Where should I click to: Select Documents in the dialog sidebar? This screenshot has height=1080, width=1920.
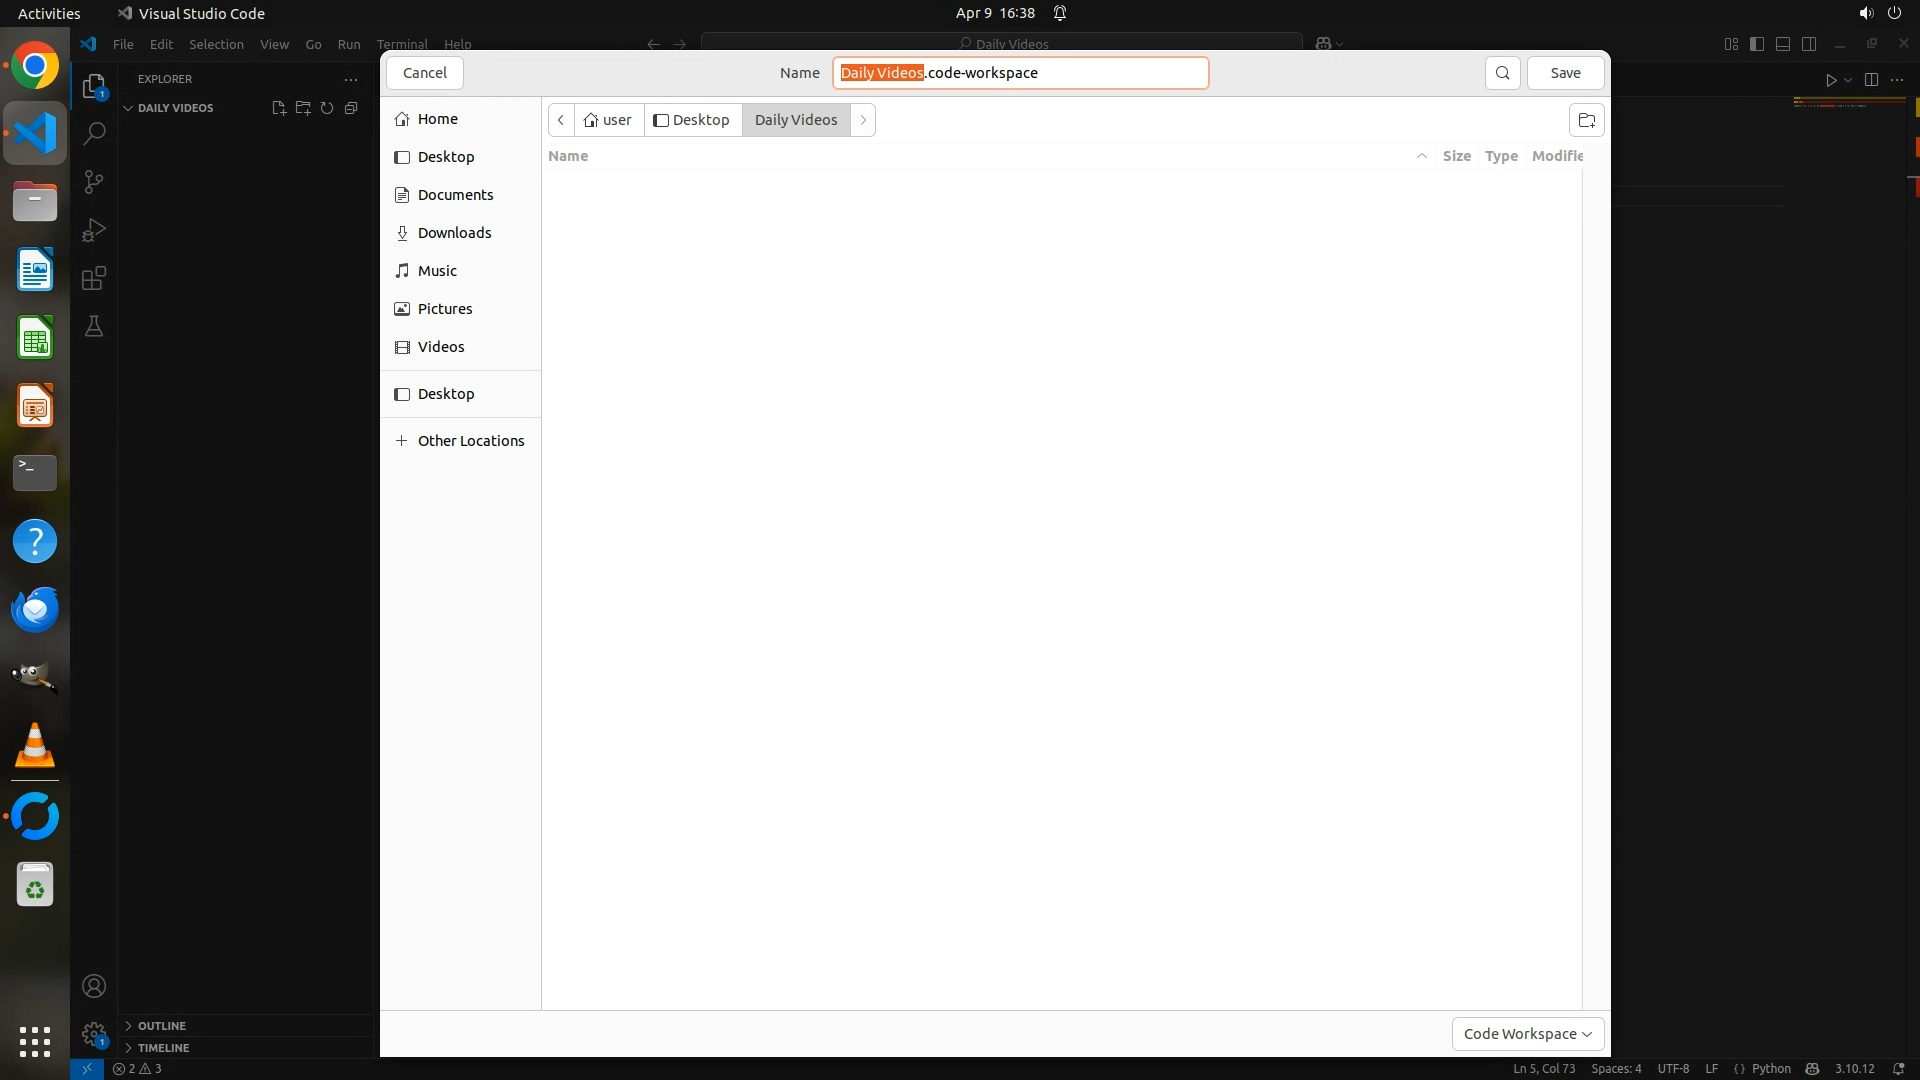pyautogui.click(x=455, y=195)
